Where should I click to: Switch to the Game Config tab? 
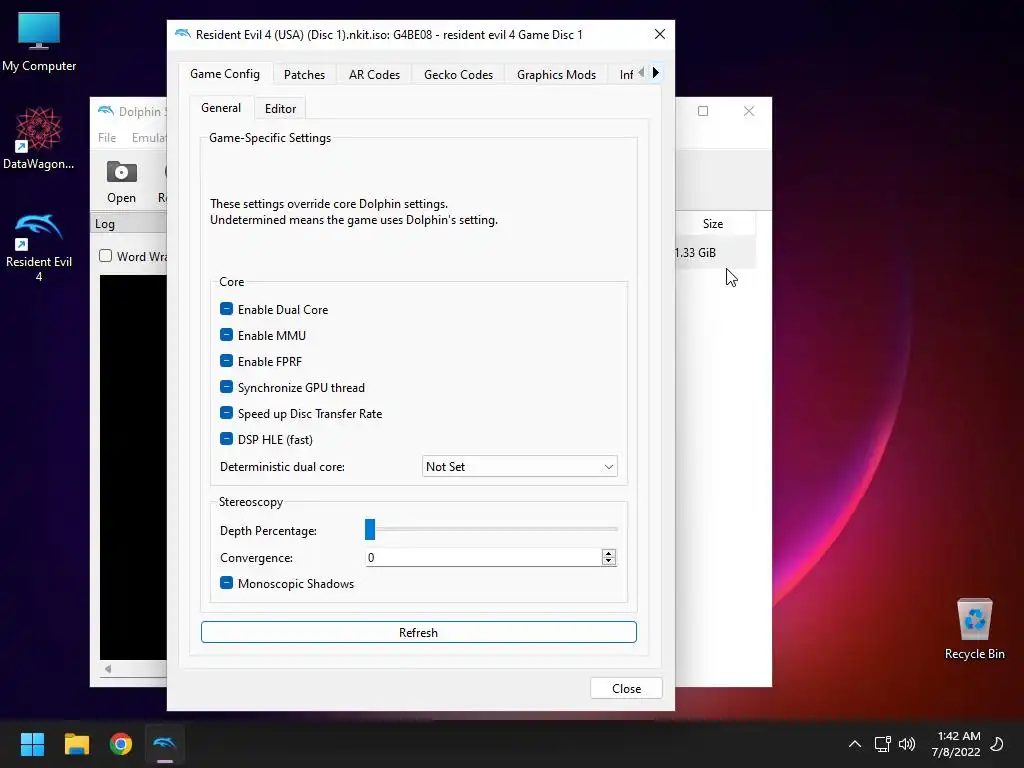[x=225, y=74]
